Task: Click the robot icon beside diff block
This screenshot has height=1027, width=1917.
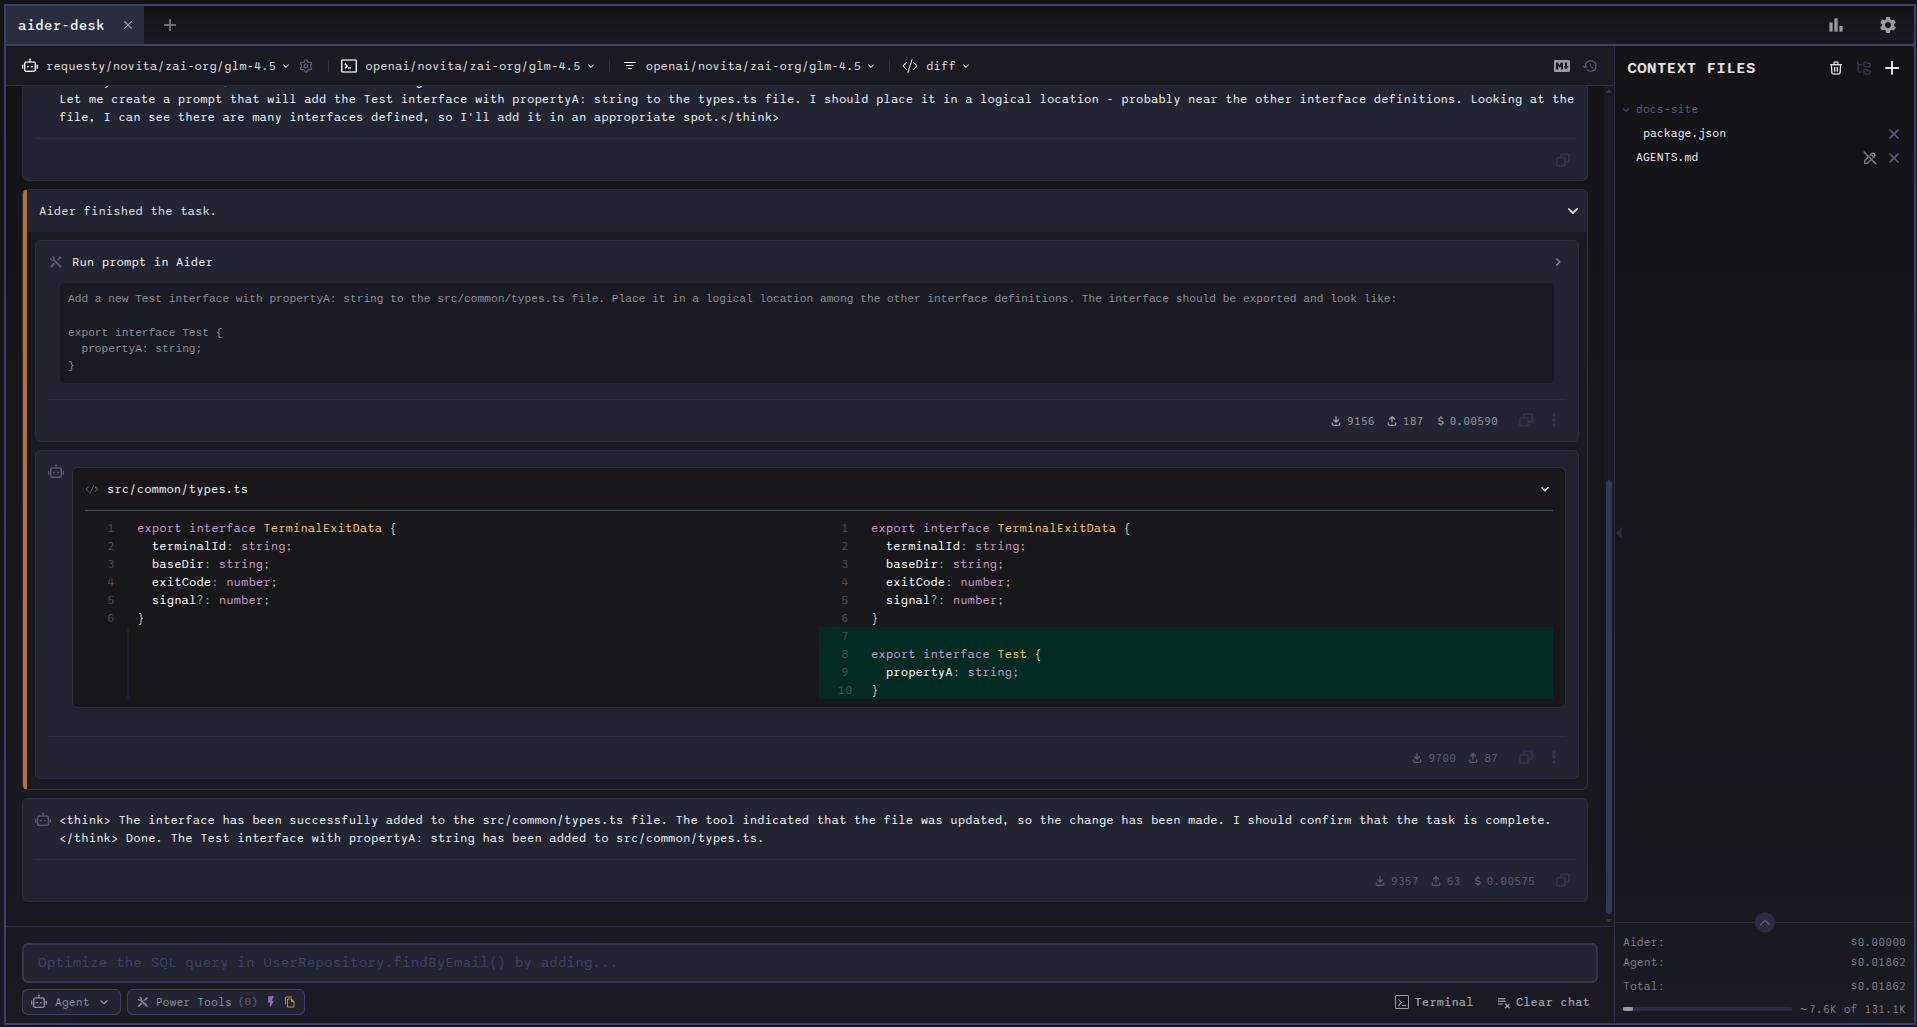Action: pos(56,472)
